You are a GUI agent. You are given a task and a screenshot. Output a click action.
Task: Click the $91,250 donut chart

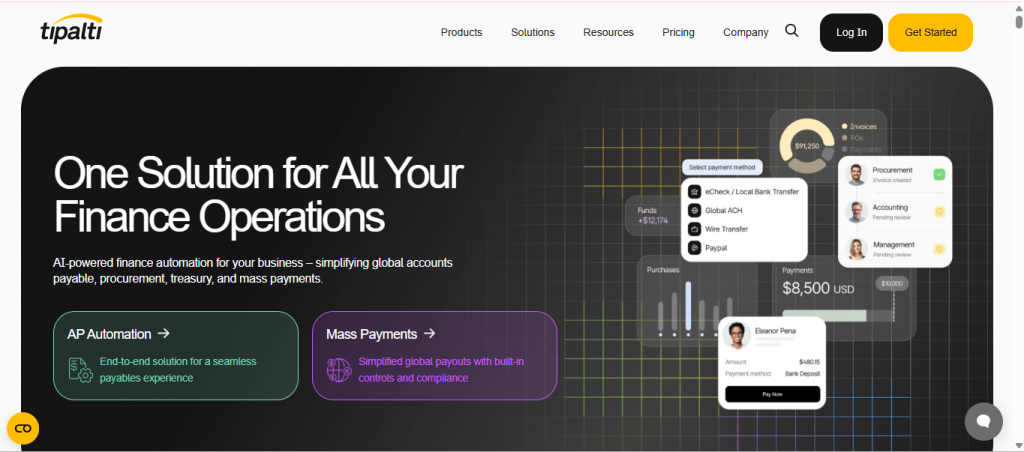click(x=807, y=146)
